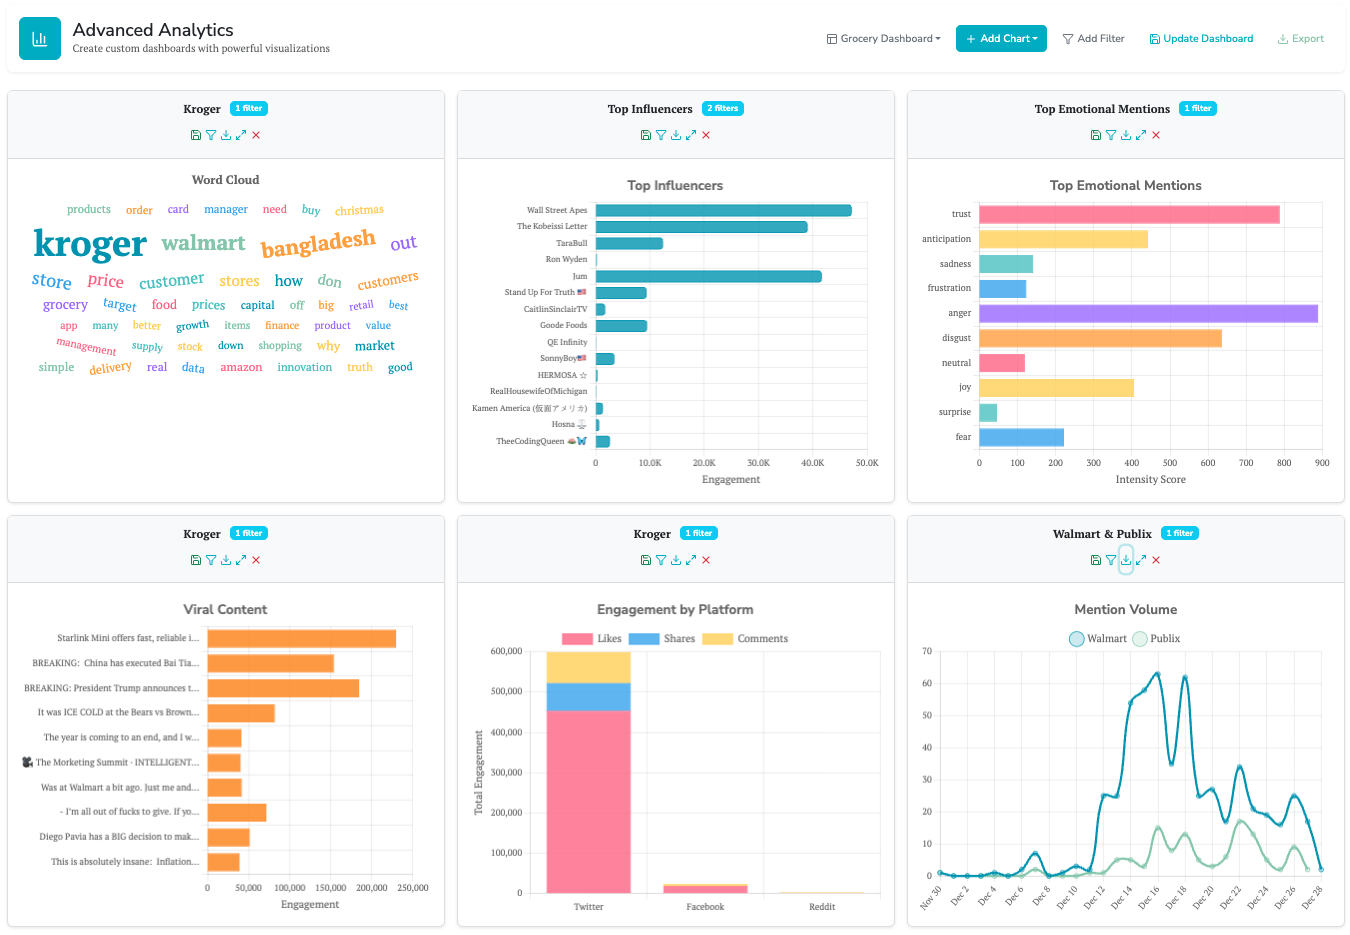
Task: Click the Update Dashboard button
Action: coord(1201,39)
